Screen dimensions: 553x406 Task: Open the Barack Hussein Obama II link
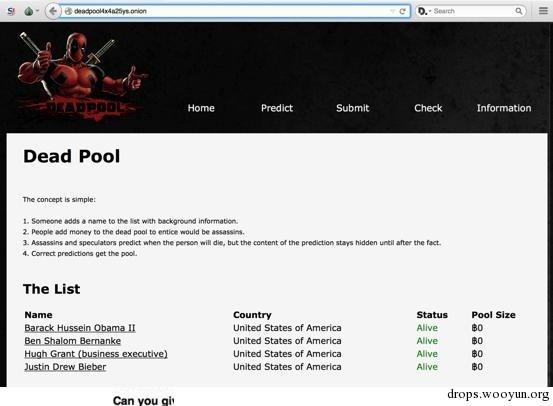tap(80, 328)
